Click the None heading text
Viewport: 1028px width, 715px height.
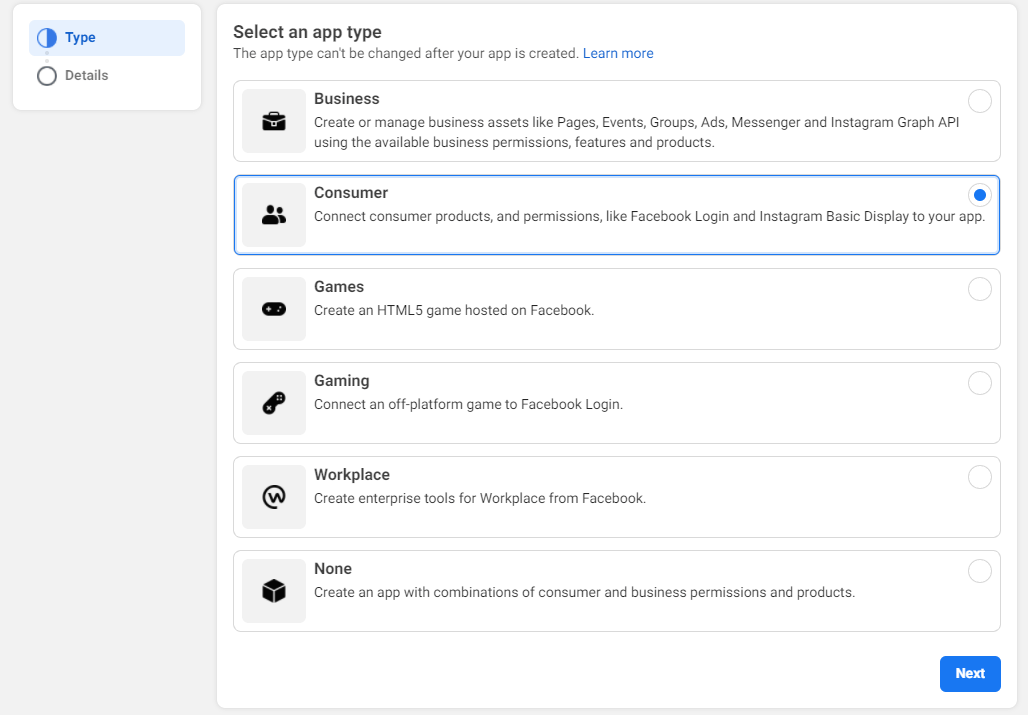click(333, 568)
